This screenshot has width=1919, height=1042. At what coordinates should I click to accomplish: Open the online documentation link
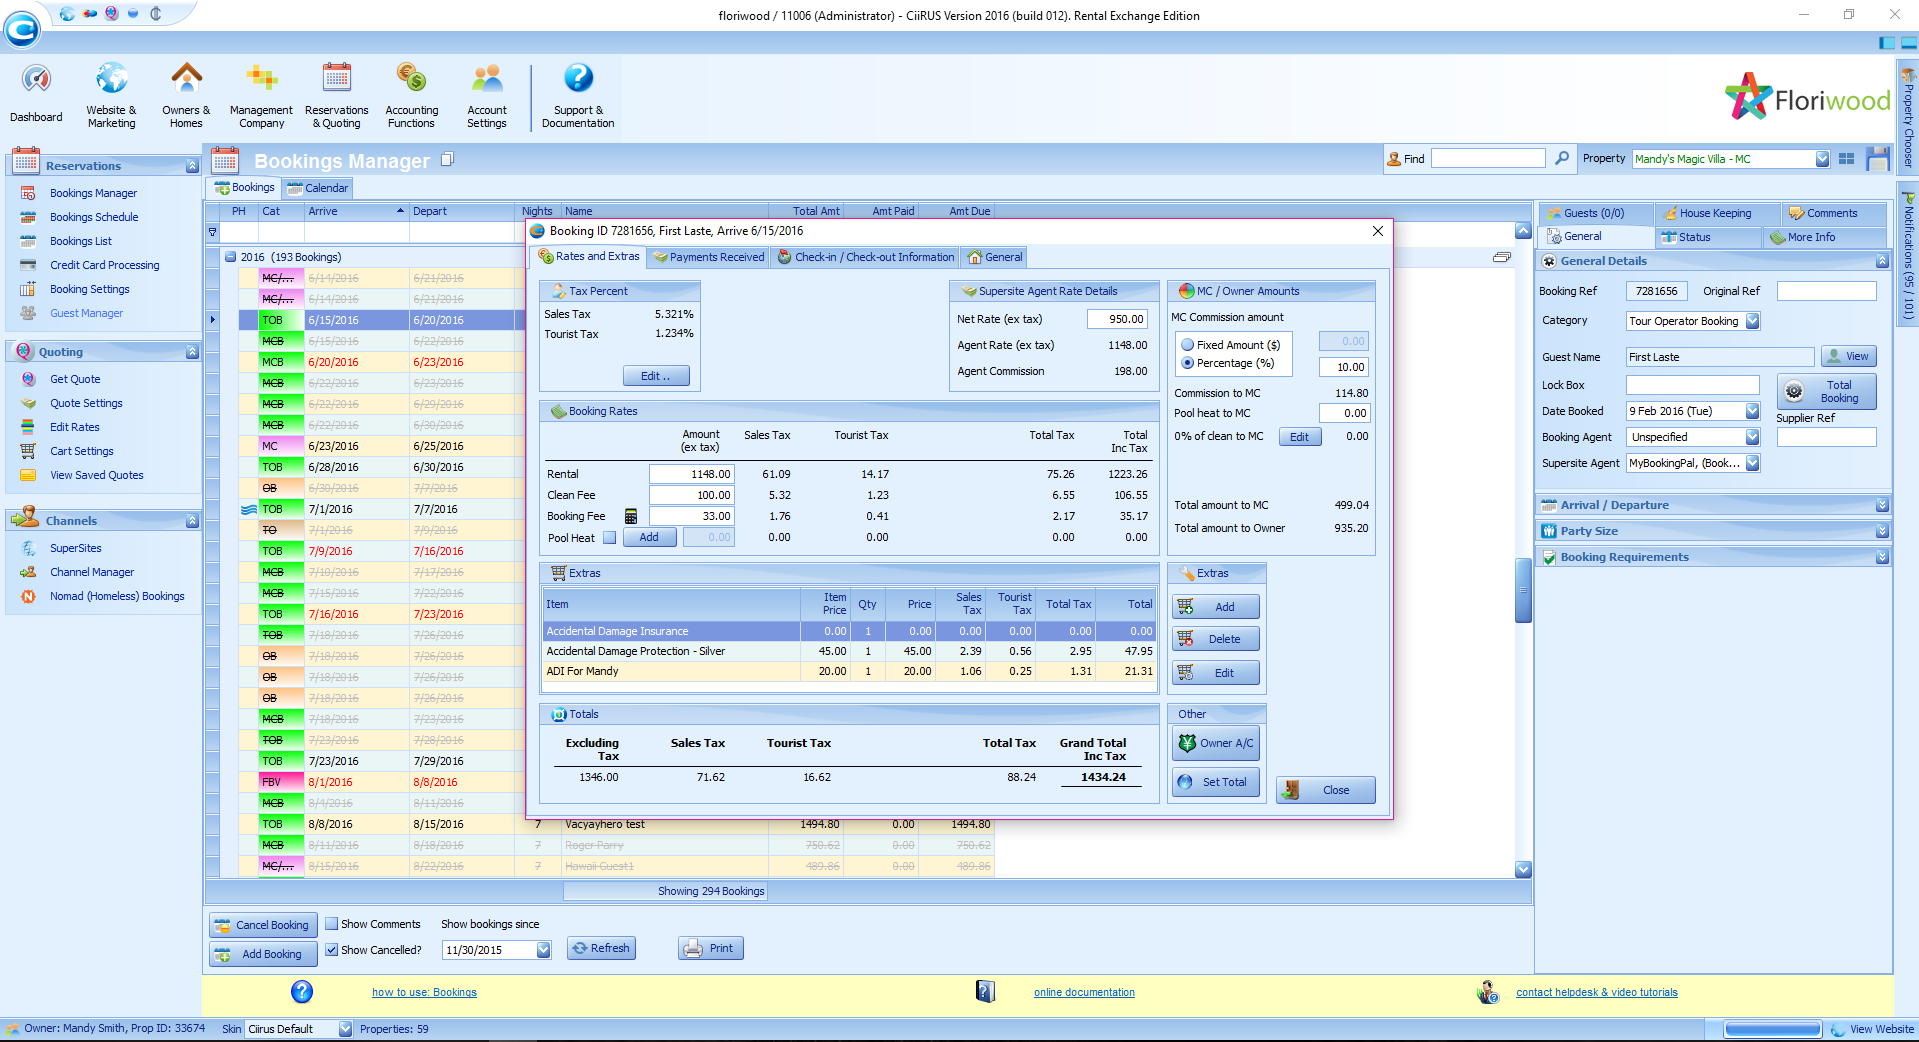pos(1084,992)
